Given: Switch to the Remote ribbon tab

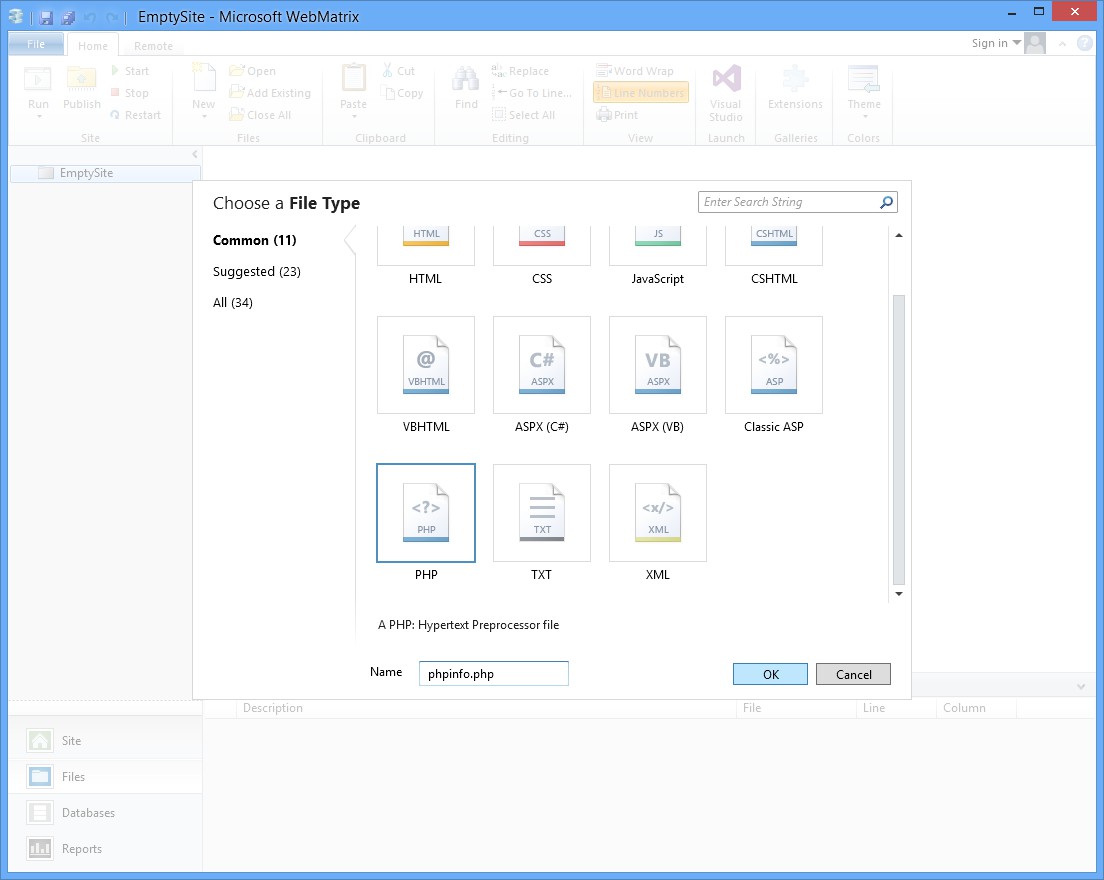Looking at the screenshot, I should pos(153,46).
